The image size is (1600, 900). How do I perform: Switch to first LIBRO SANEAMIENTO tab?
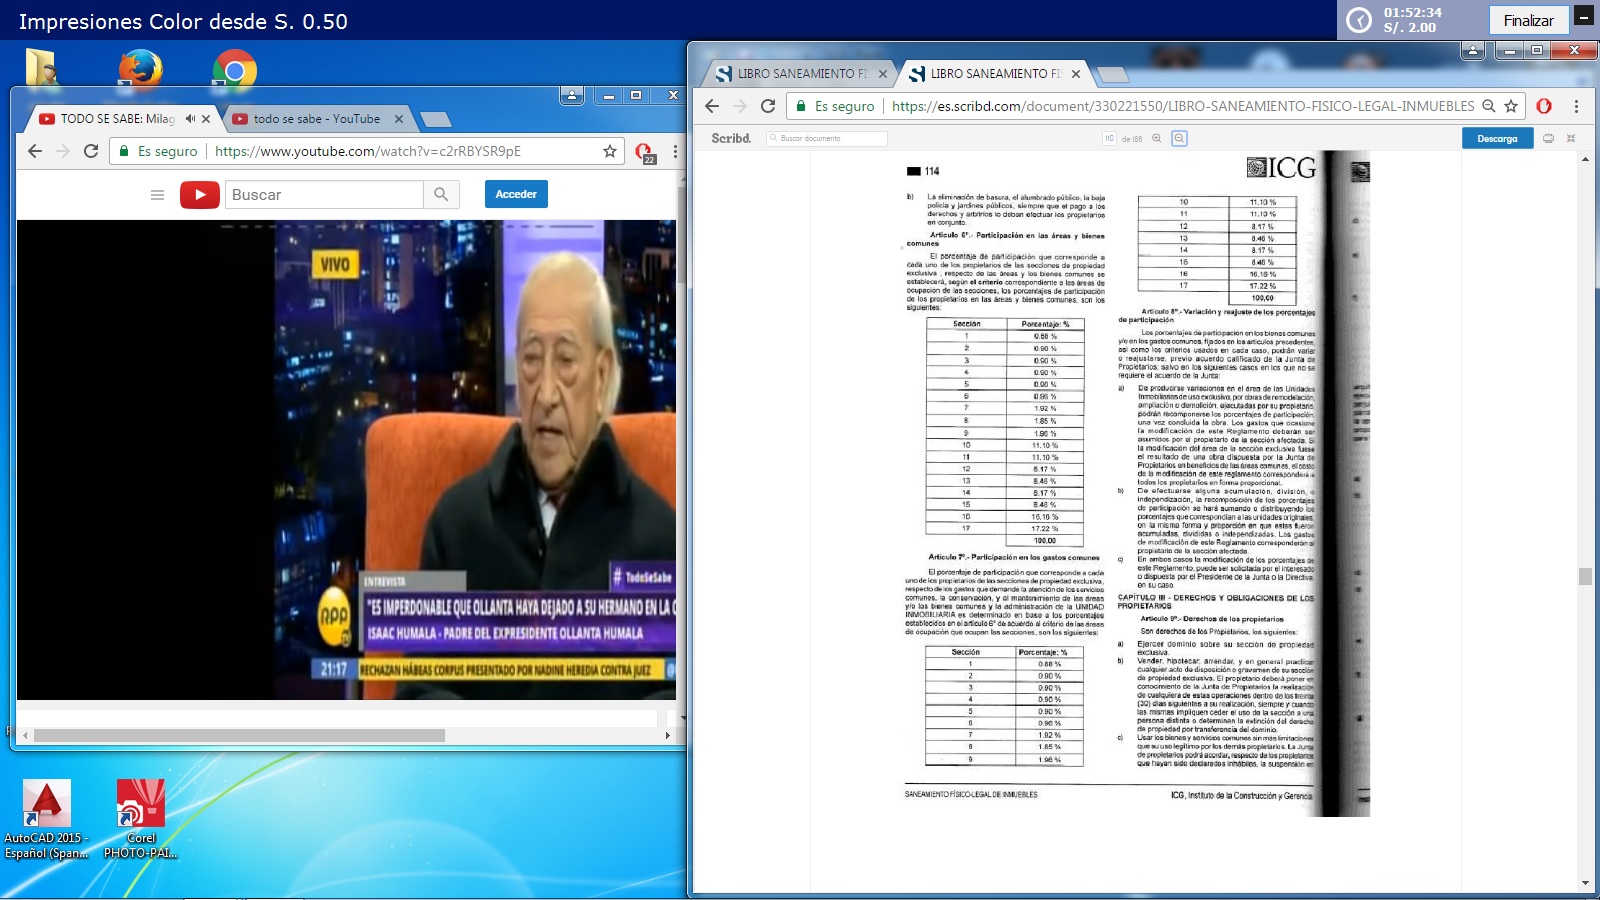click(796, 74)
